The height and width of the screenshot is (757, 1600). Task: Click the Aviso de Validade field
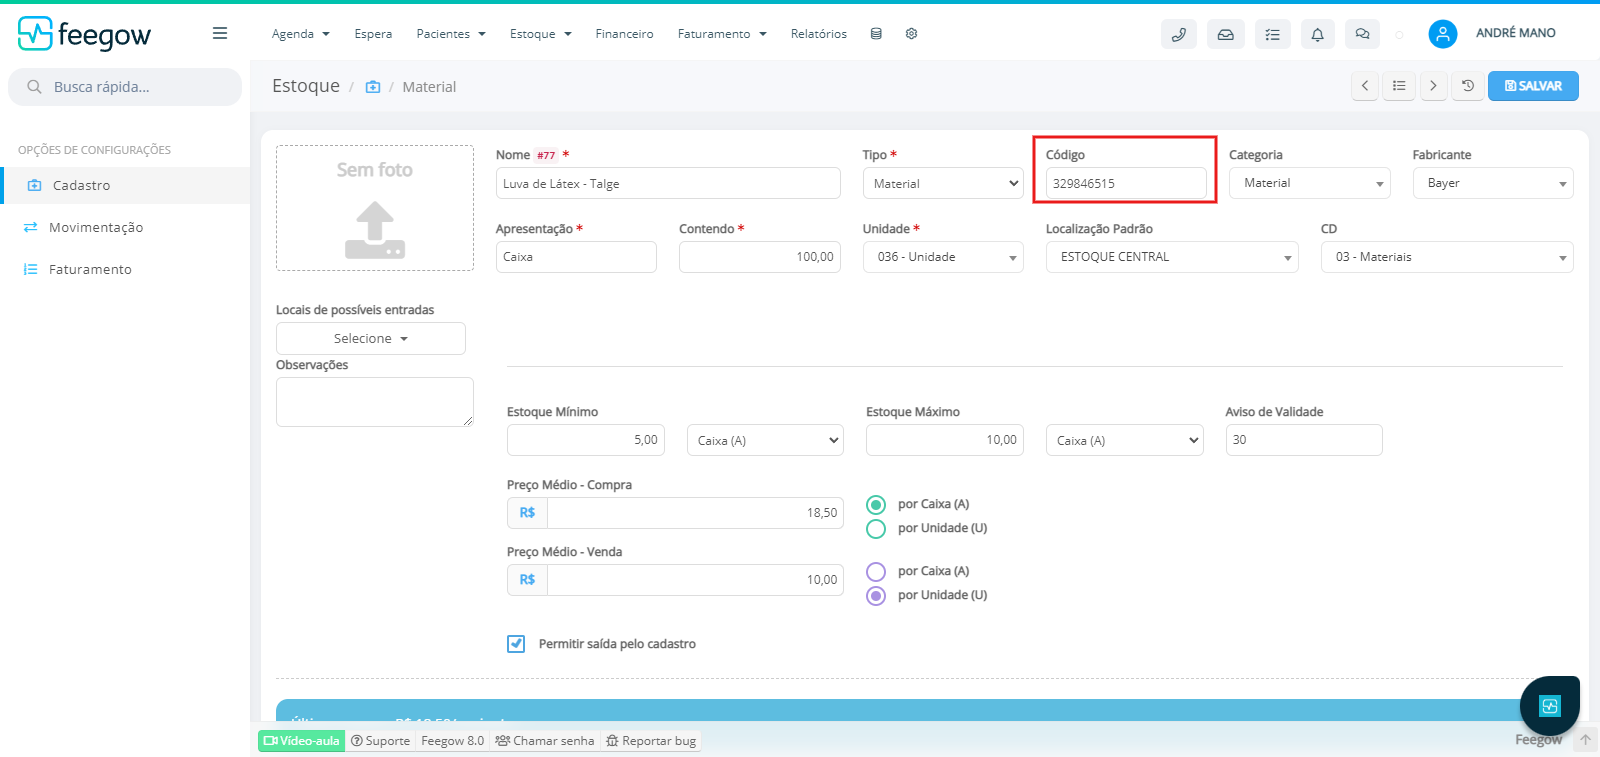pos(1304,440)
